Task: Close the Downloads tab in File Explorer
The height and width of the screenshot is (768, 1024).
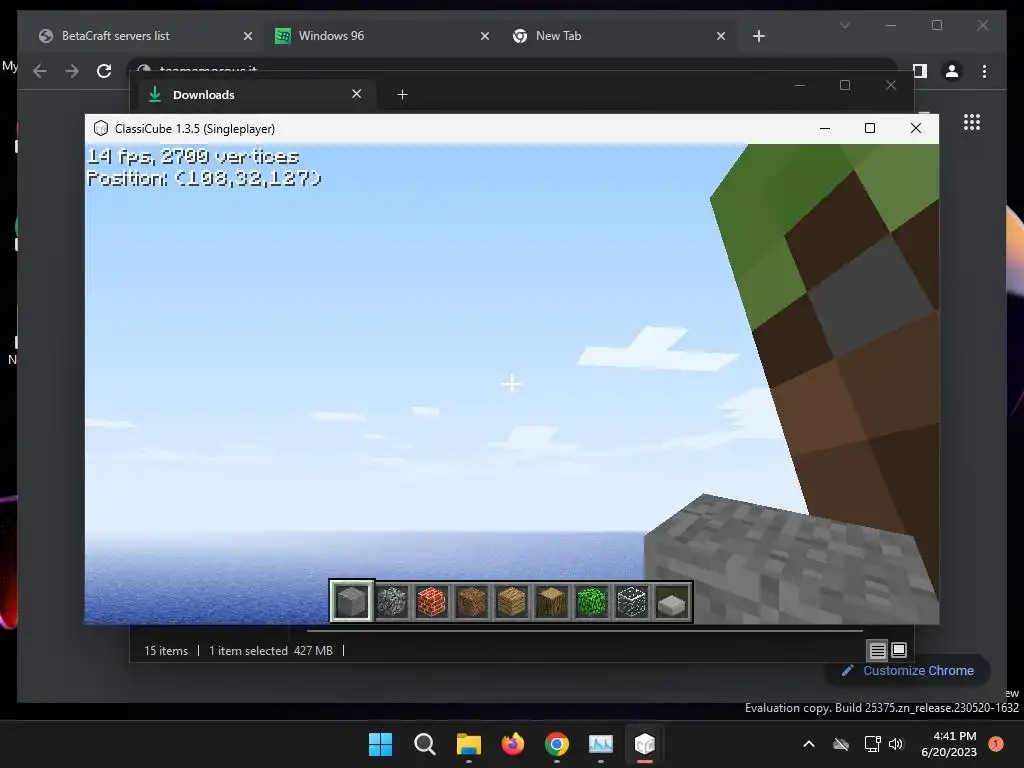Action: pos(357,94)
